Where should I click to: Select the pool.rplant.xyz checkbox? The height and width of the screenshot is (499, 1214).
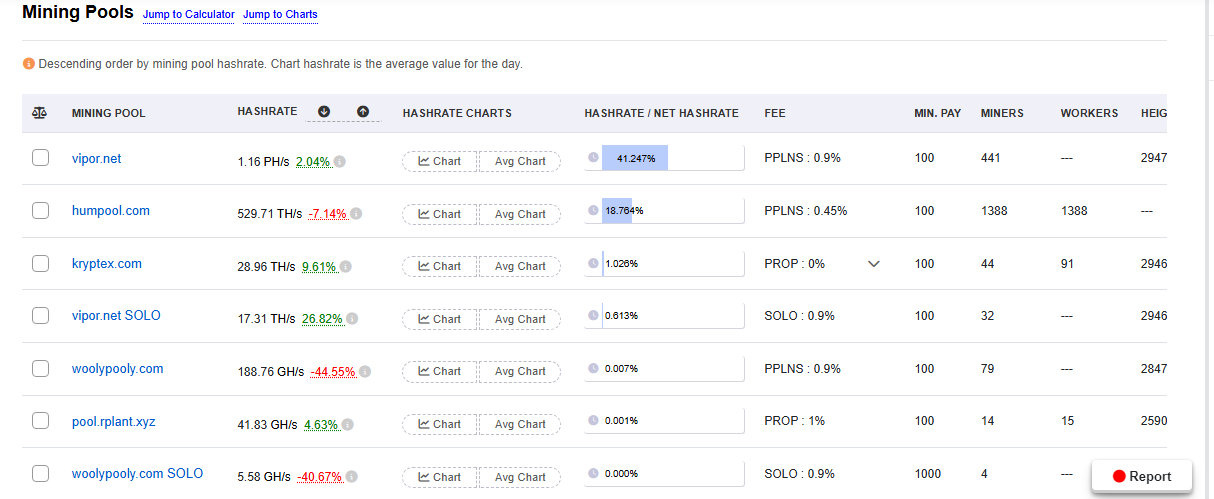coord(41,421)
